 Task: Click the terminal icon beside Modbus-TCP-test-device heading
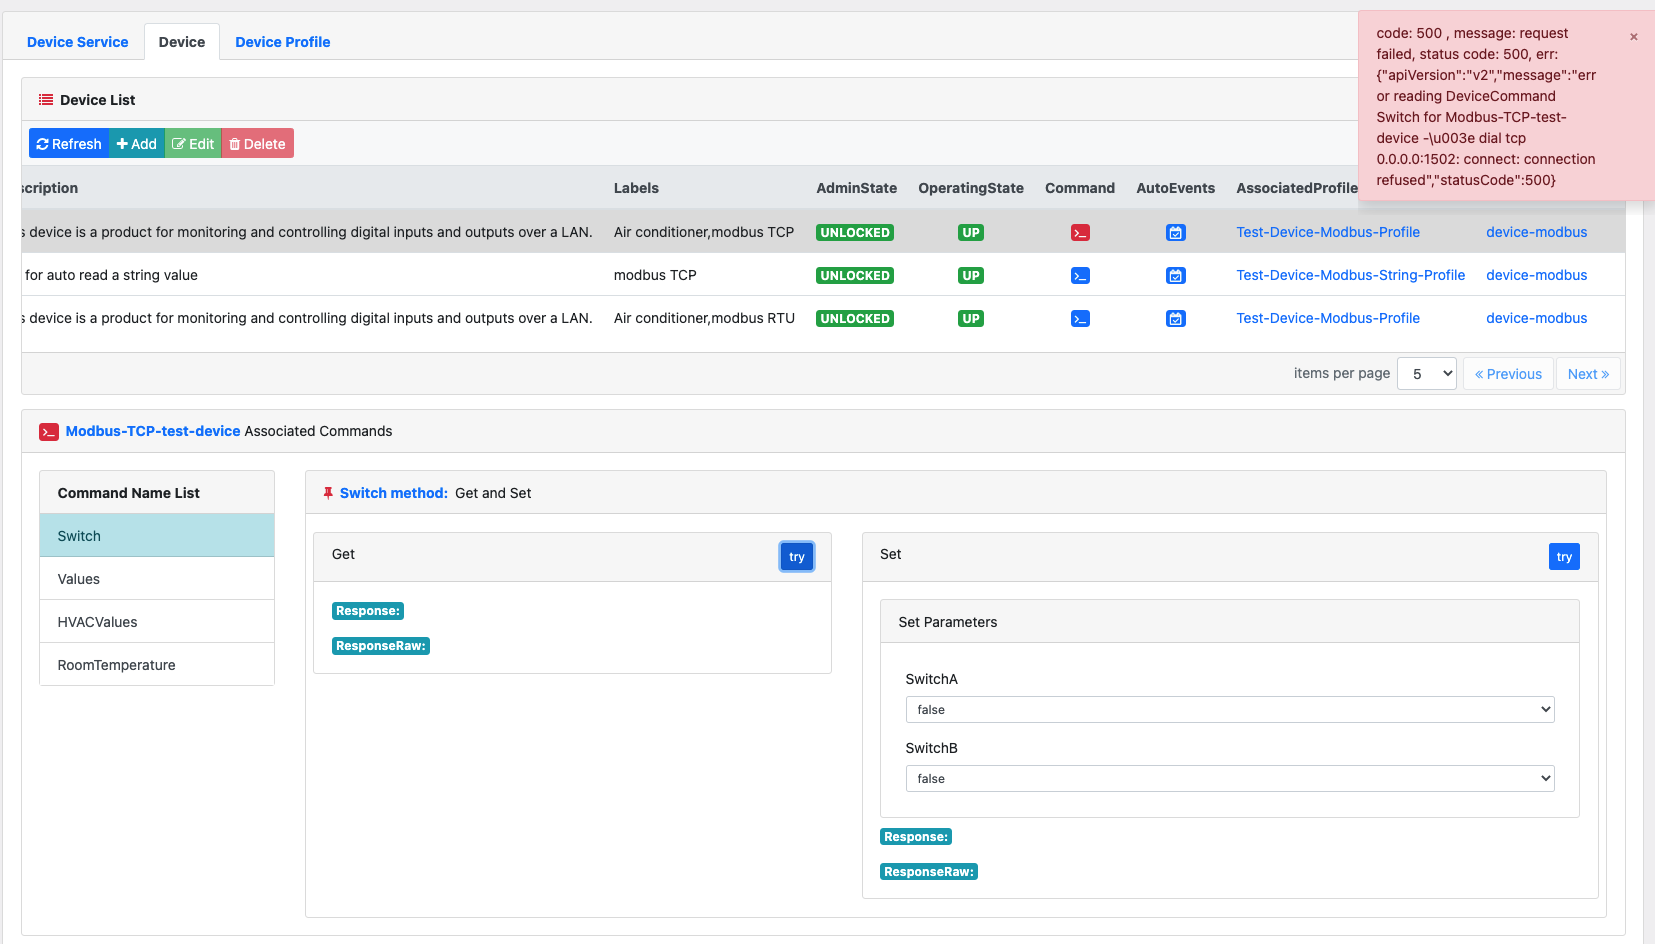[x=49, y=431]
